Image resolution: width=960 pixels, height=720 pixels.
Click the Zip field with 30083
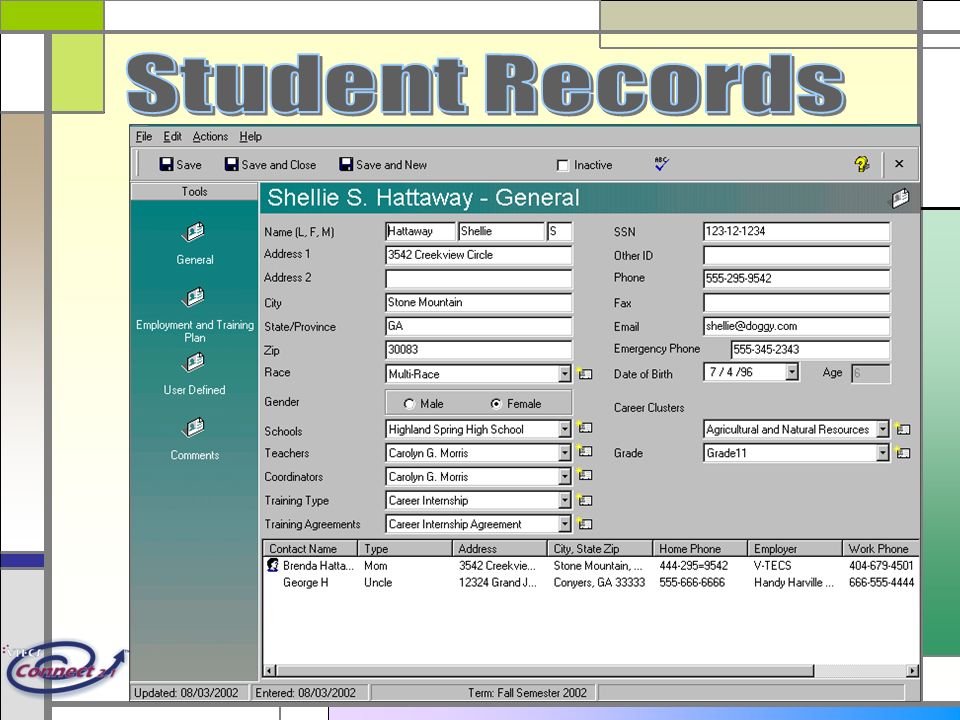pyautogui.click(x=479, y=350)
